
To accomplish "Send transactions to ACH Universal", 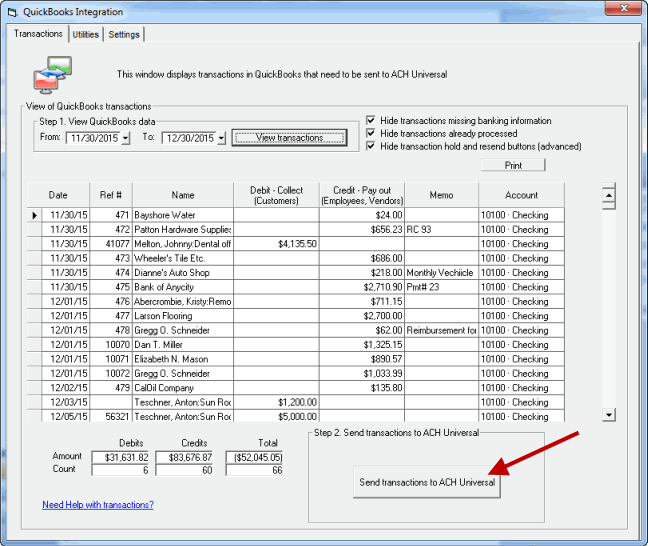I will click(427, 482).
